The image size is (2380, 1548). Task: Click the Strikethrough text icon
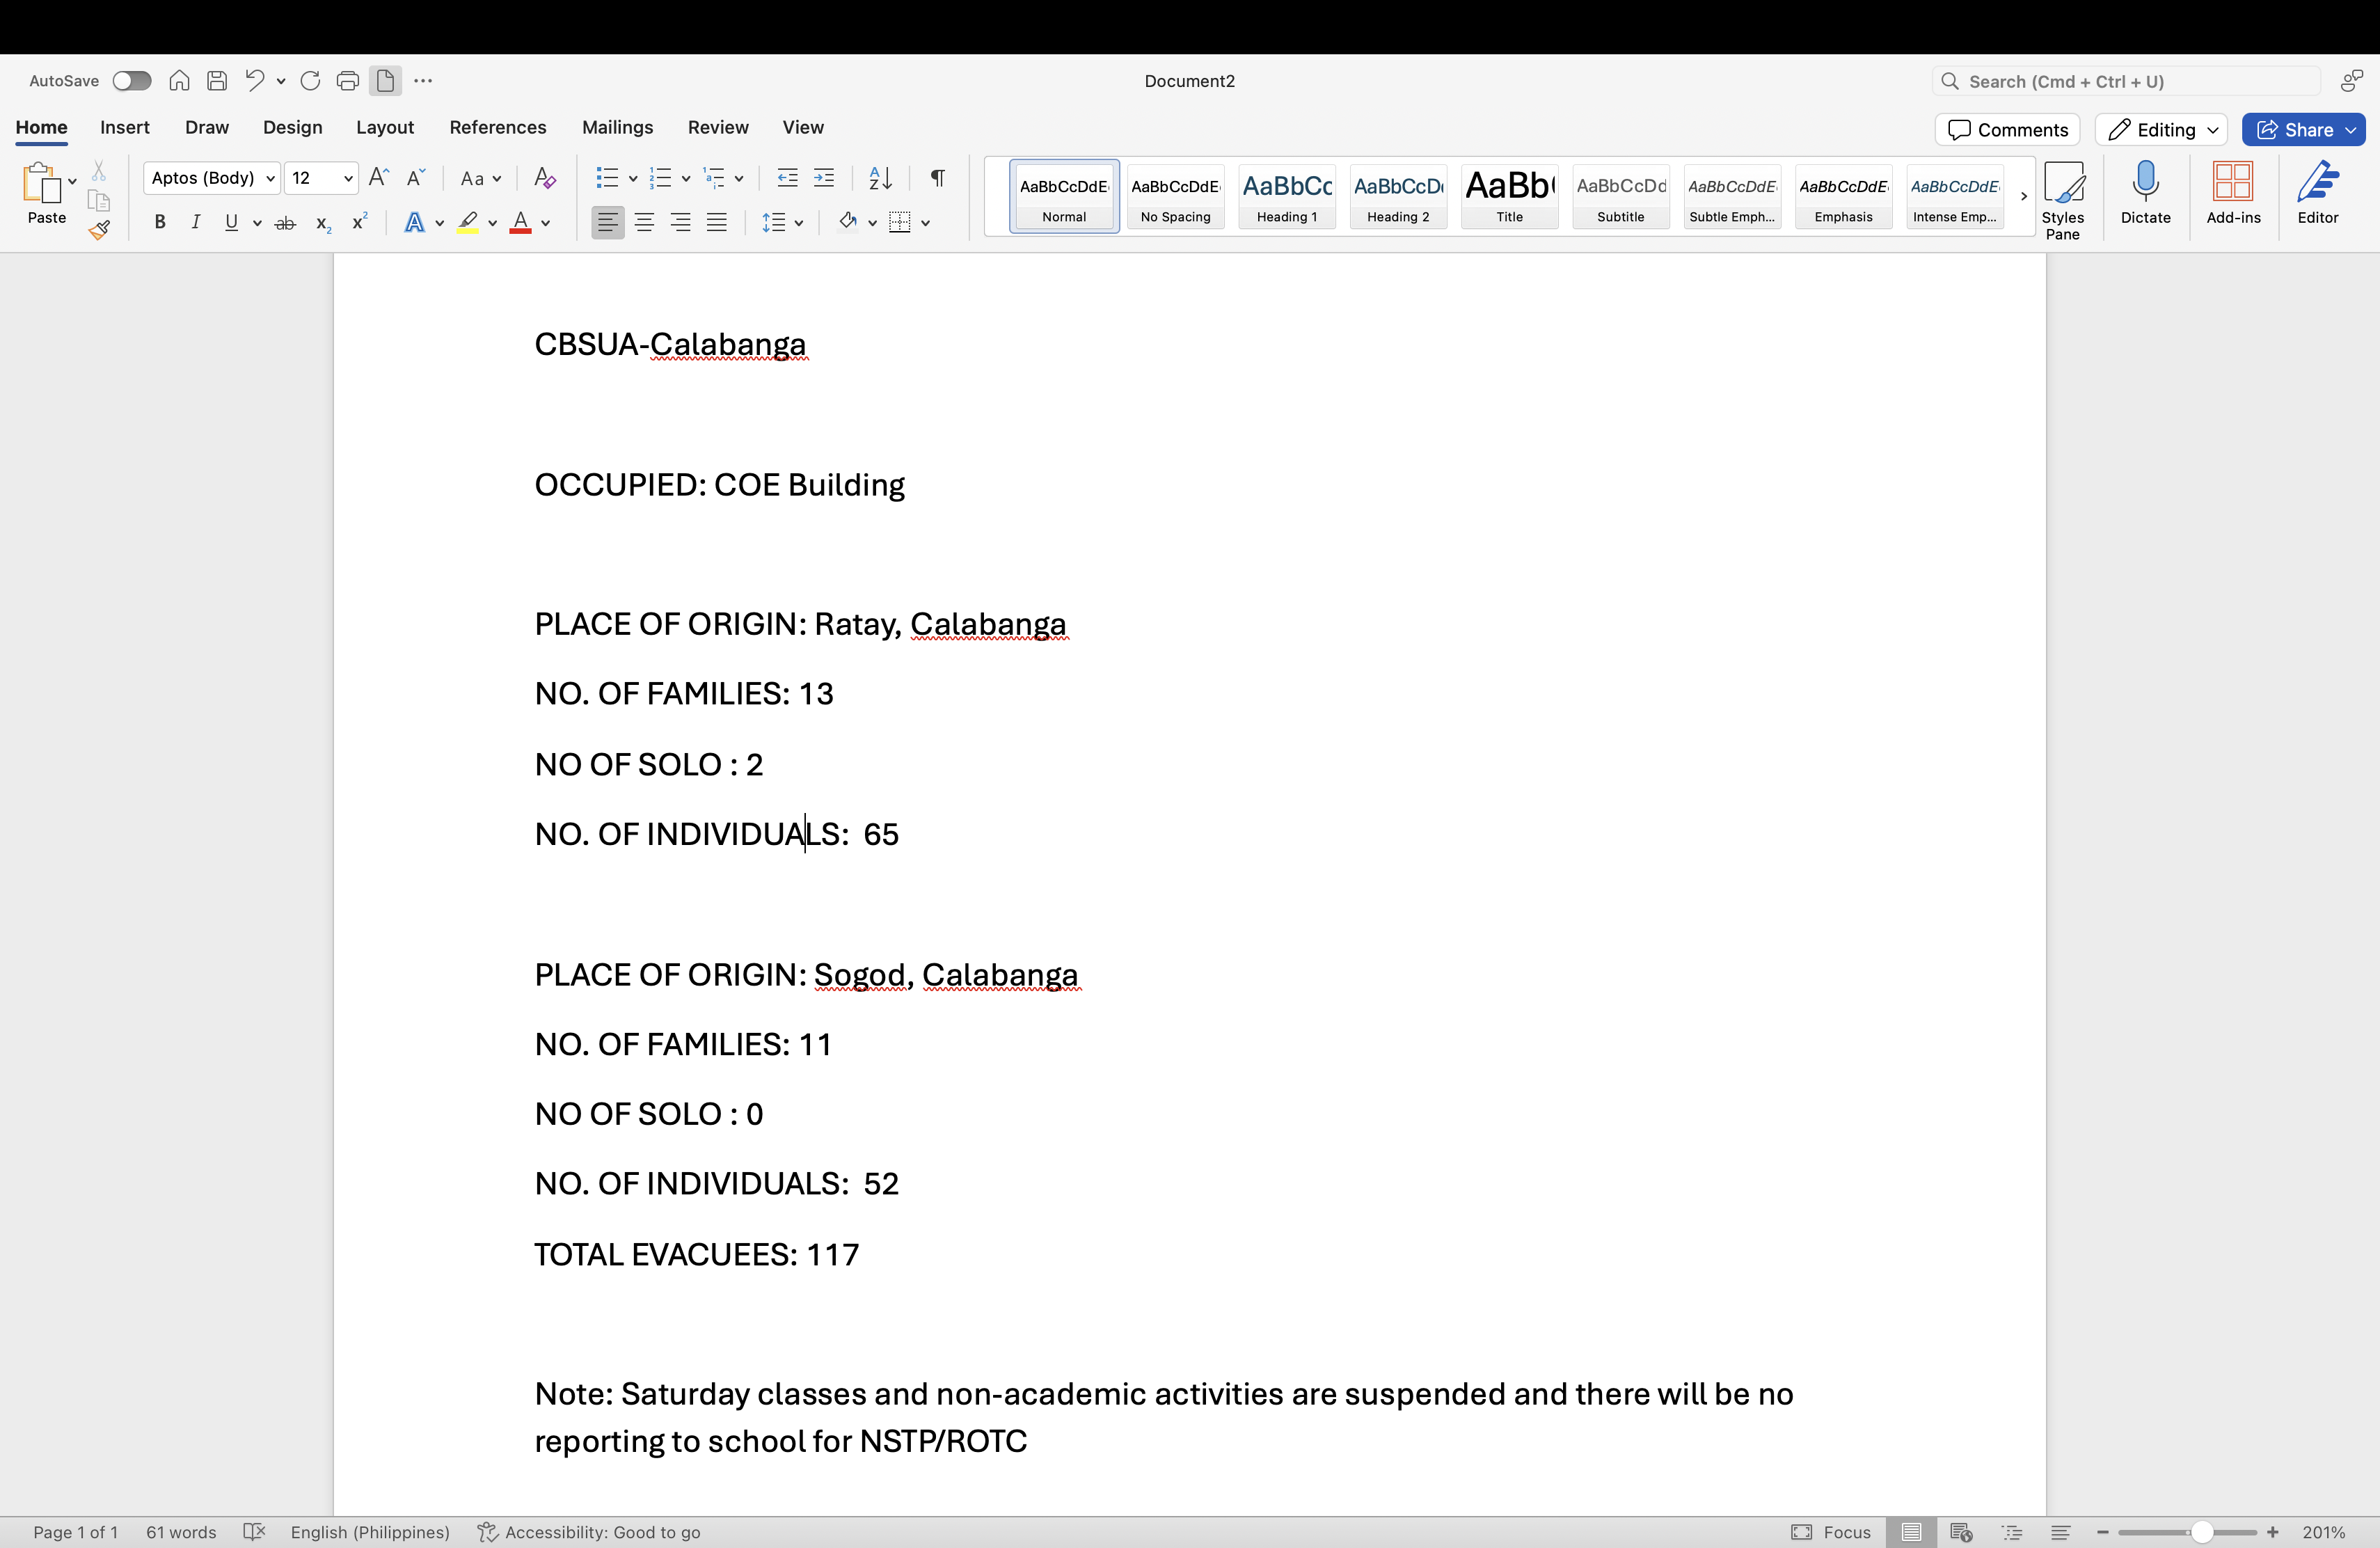(285, 223)
